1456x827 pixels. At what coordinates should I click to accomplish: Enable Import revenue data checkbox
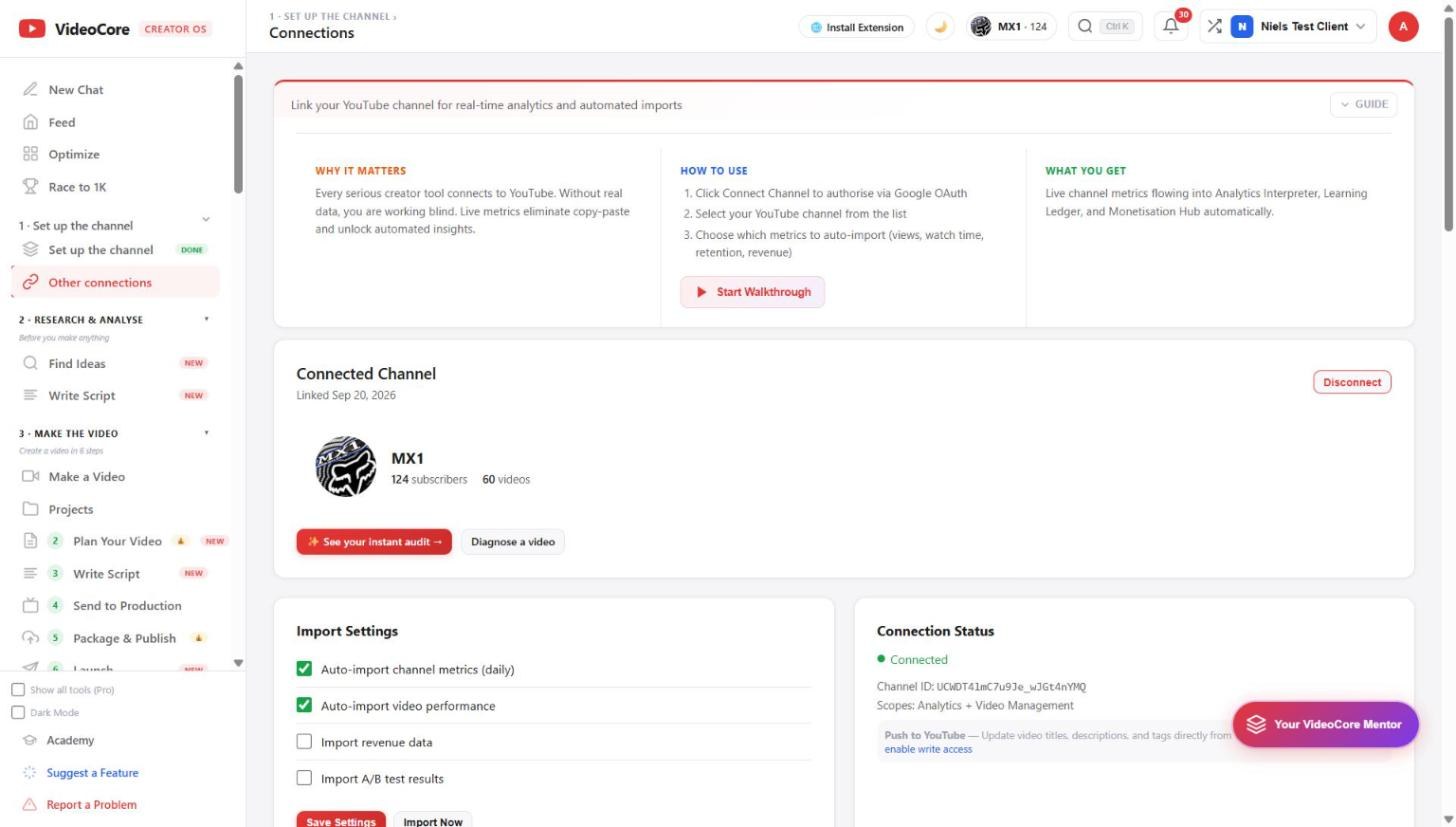tap(305, 742)
